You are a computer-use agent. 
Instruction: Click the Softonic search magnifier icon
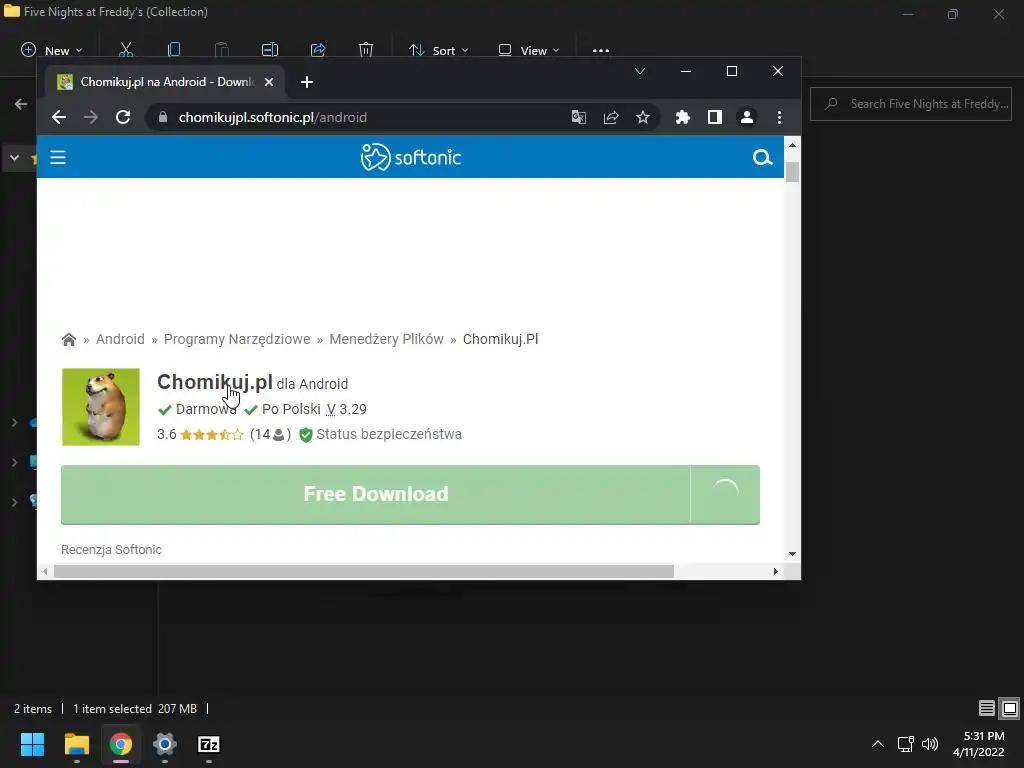(762, 157)
